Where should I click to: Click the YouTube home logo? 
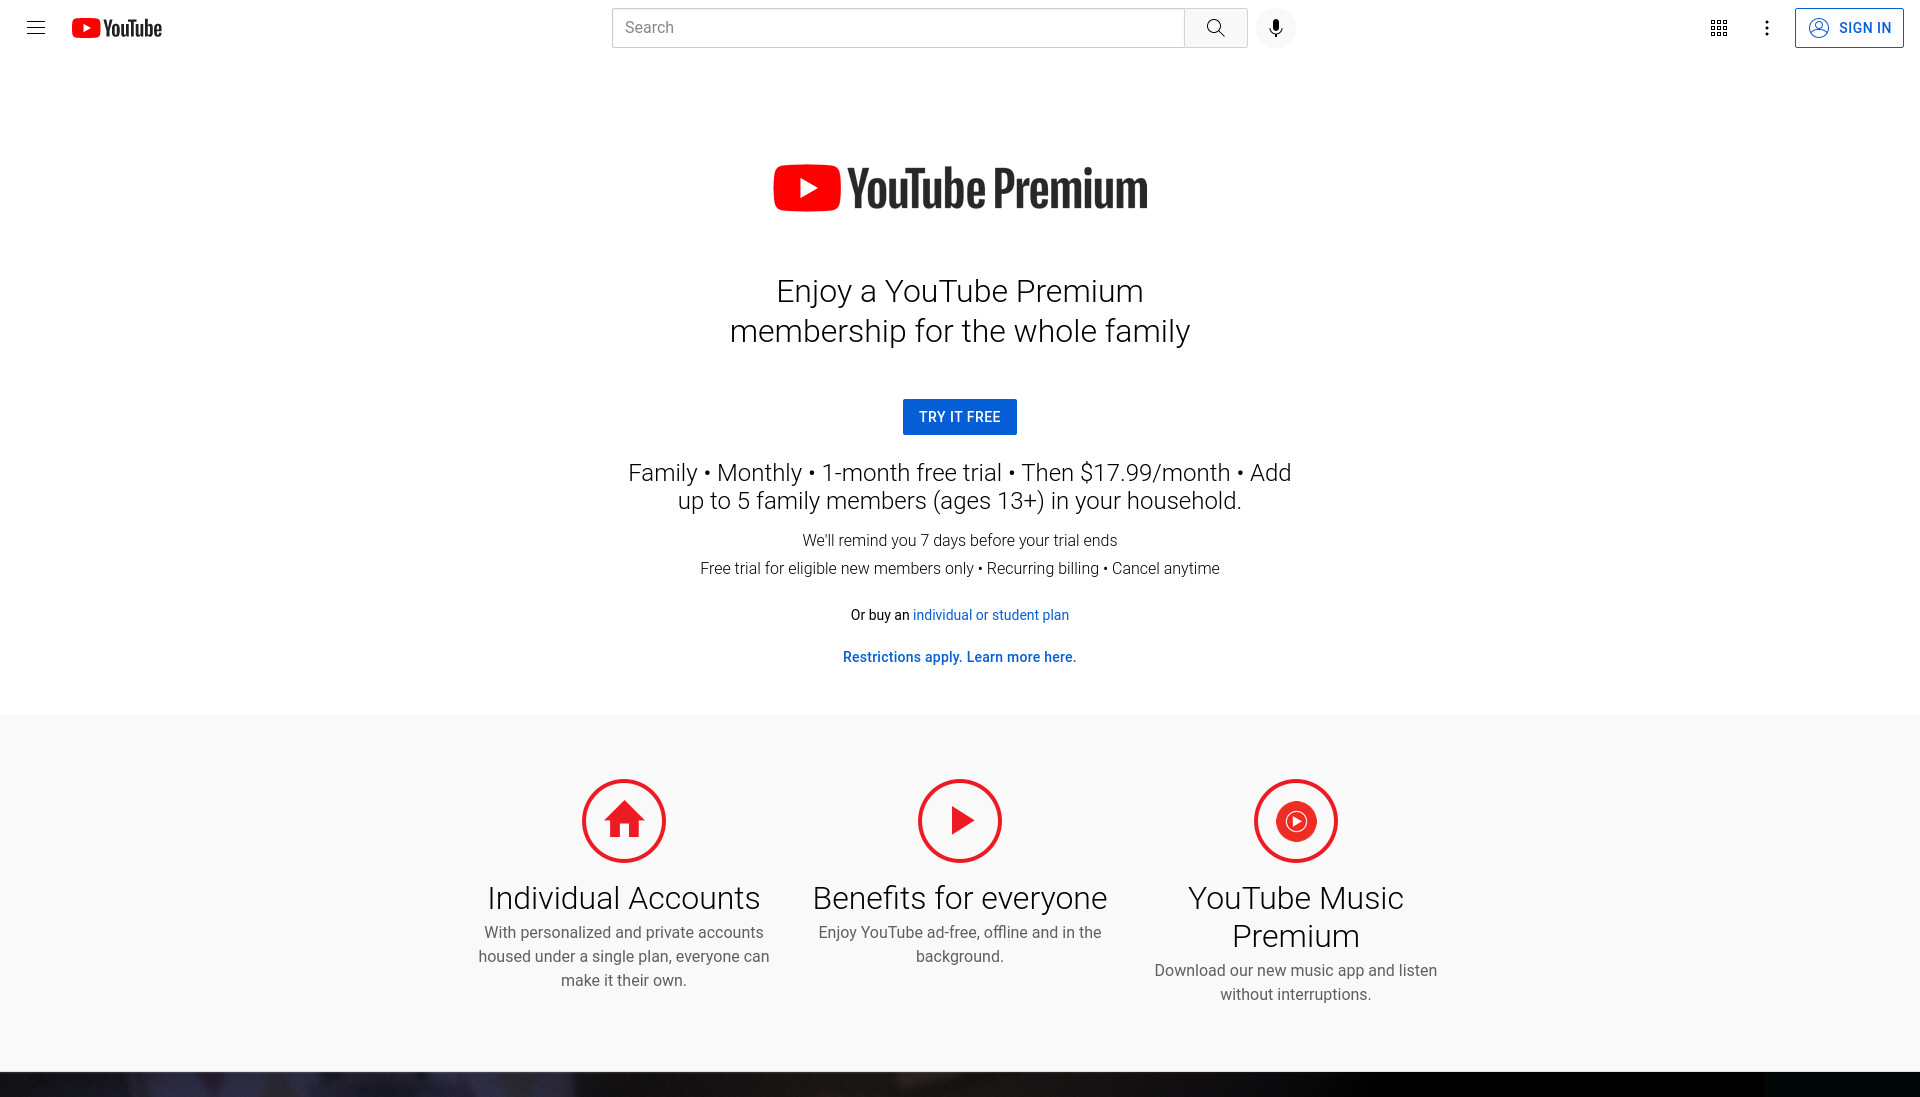pos(117,28)
